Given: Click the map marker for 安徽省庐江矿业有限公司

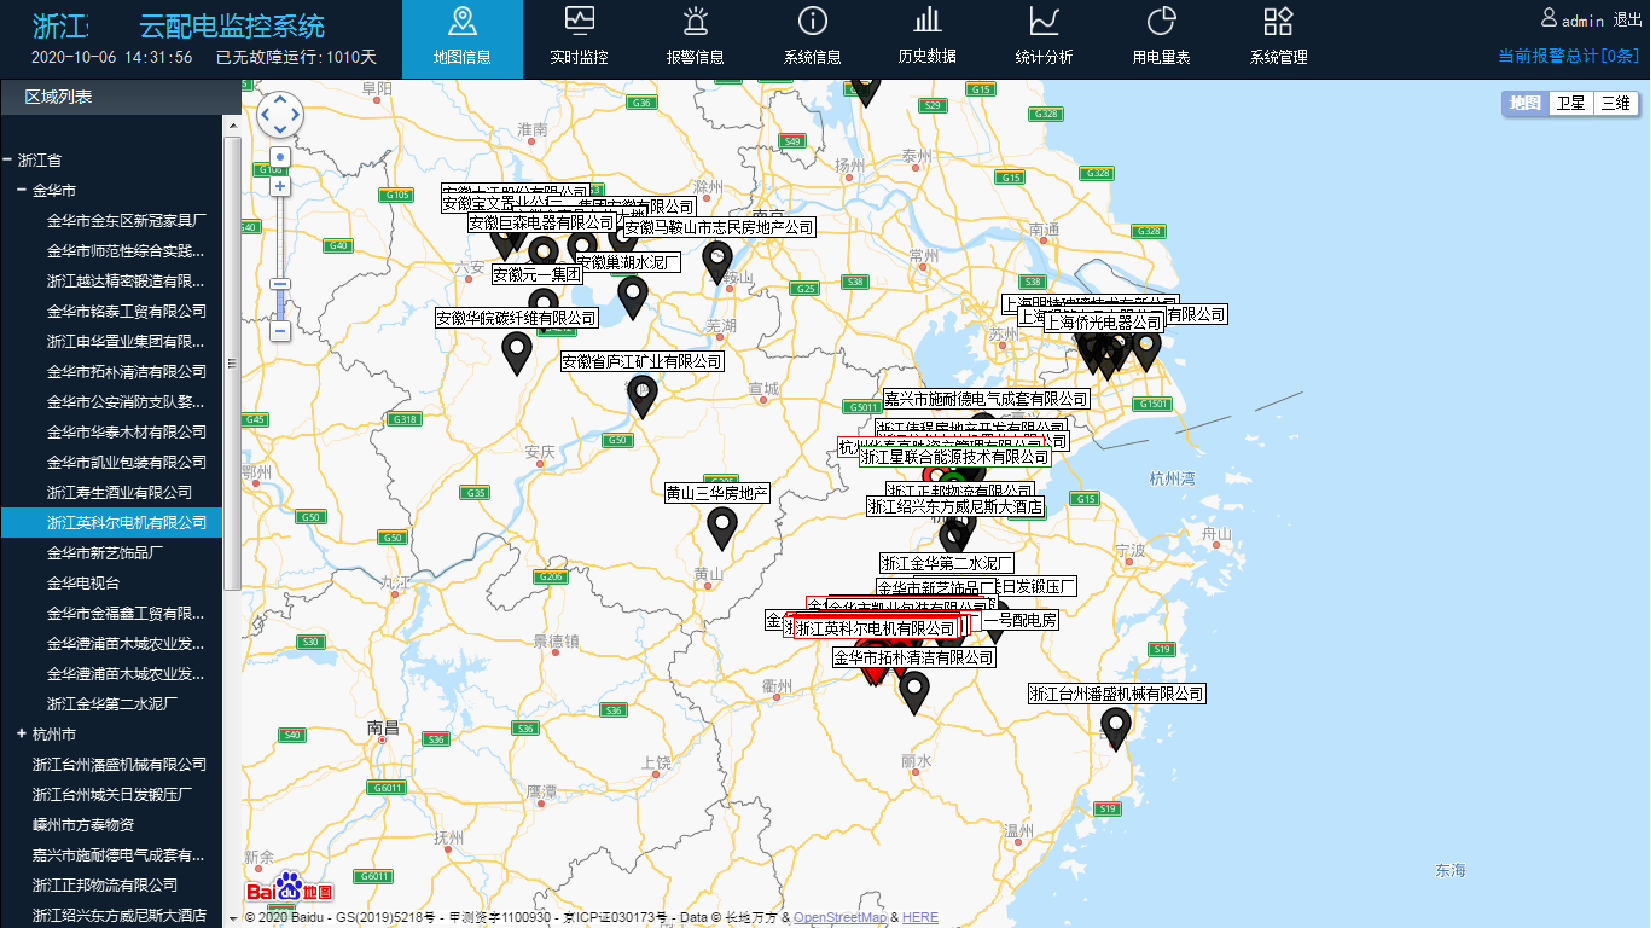Looking at the screenshot, I should (x=642, y=396).
